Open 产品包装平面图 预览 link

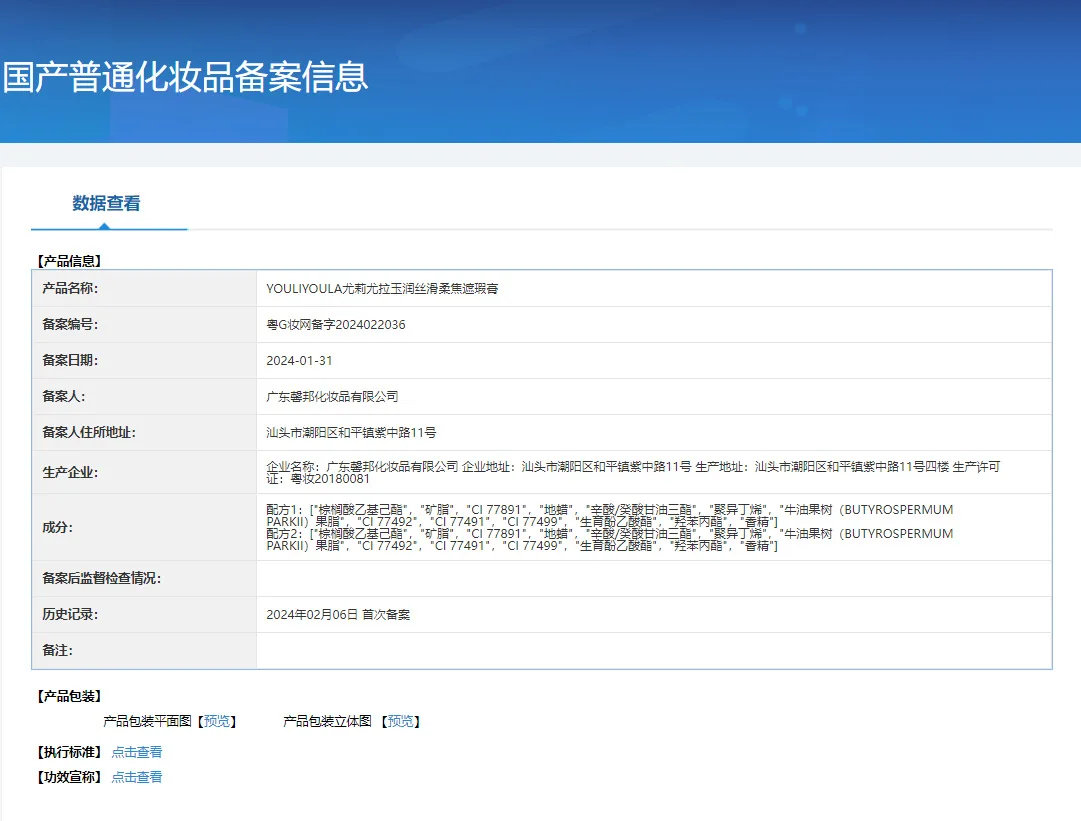(217, 721)
